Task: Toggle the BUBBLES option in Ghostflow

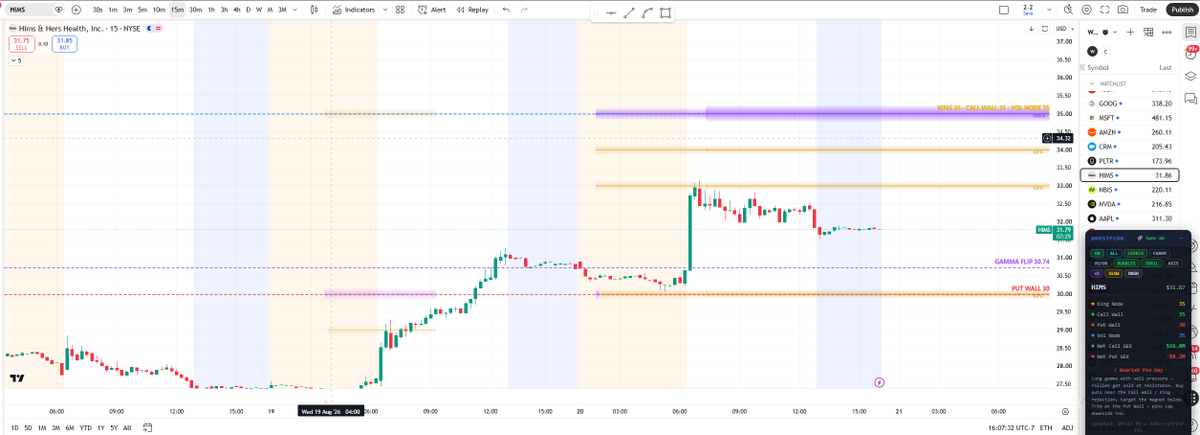Action: [1128, 263]
